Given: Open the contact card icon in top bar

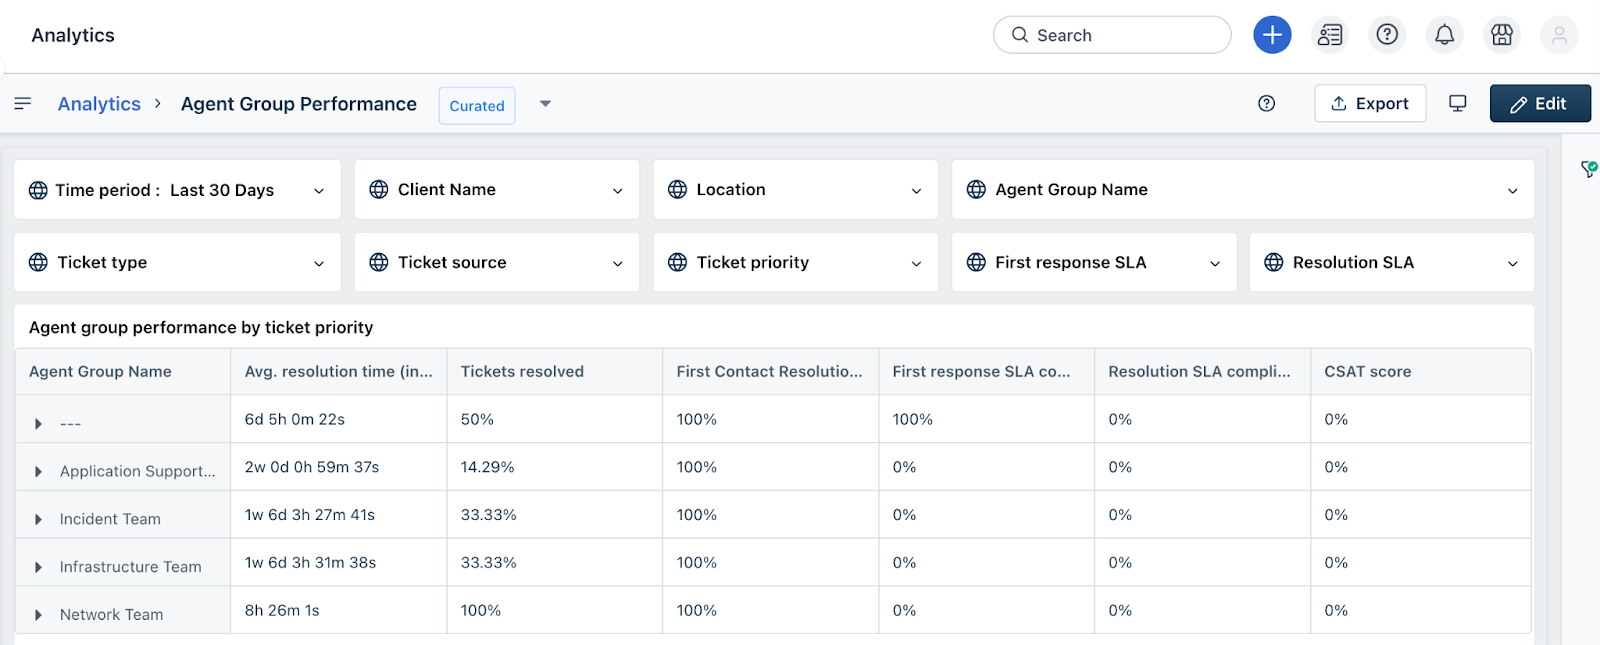Looking at the screenshot, I should click(1330, 35).
